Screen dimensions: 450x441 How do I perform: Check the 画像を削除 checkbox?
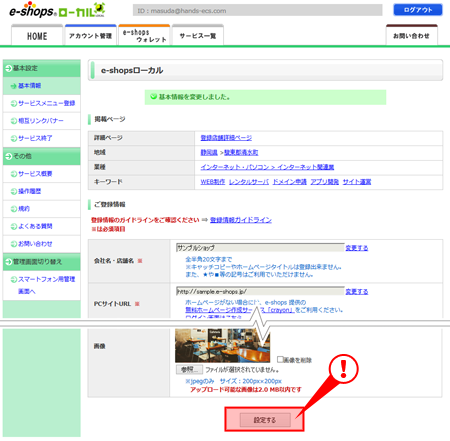(280, 359)
